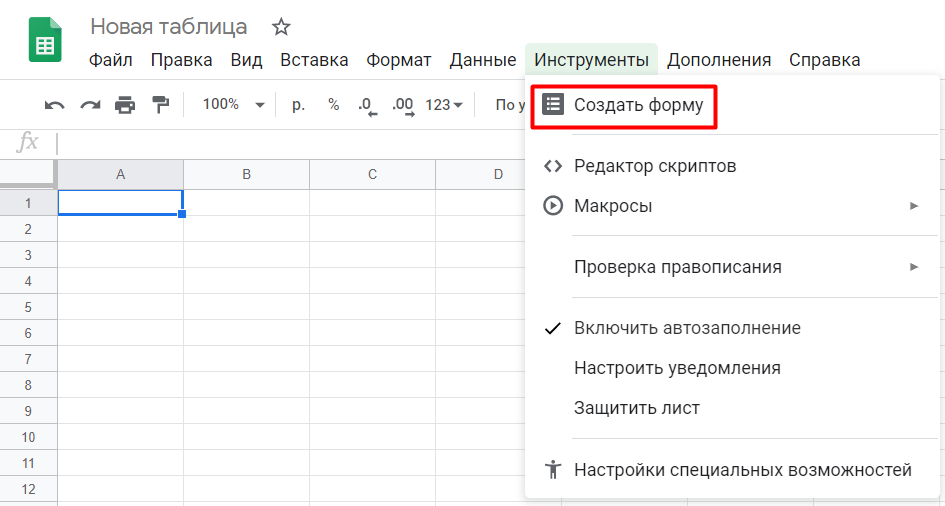This screenshot has height=506, width=945.
Task: Print the spreadsheet
Action: (x=125, y=105)
